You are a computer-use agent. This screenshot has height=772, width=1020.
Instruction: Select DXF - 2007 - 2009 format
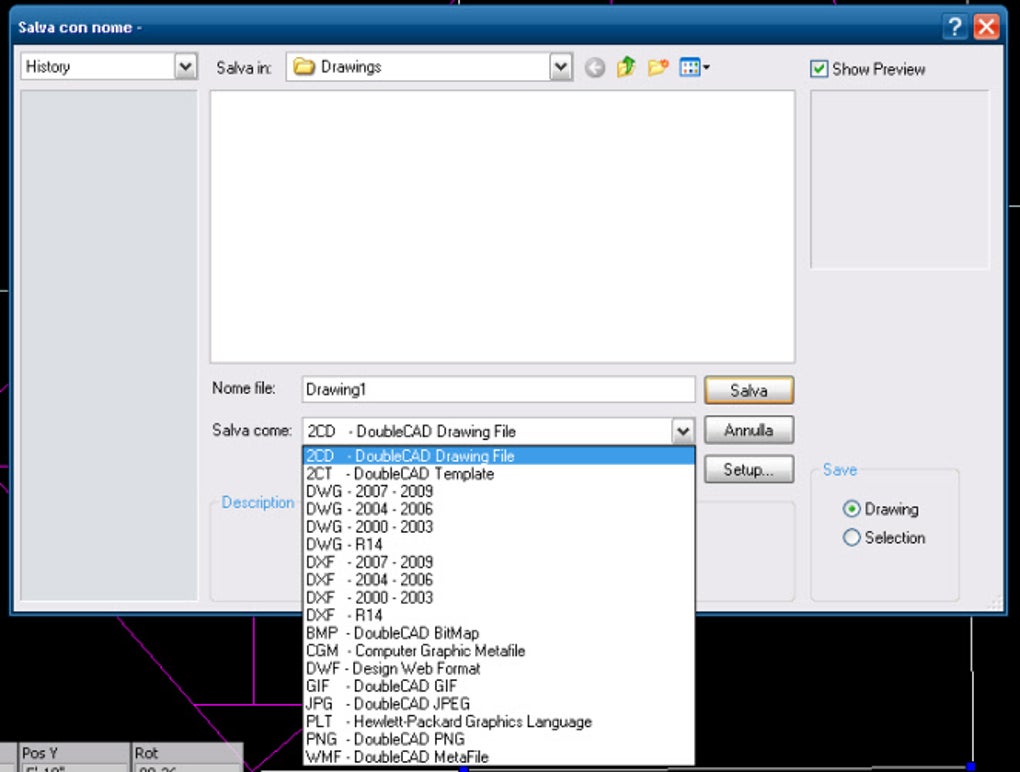point(499,562)
